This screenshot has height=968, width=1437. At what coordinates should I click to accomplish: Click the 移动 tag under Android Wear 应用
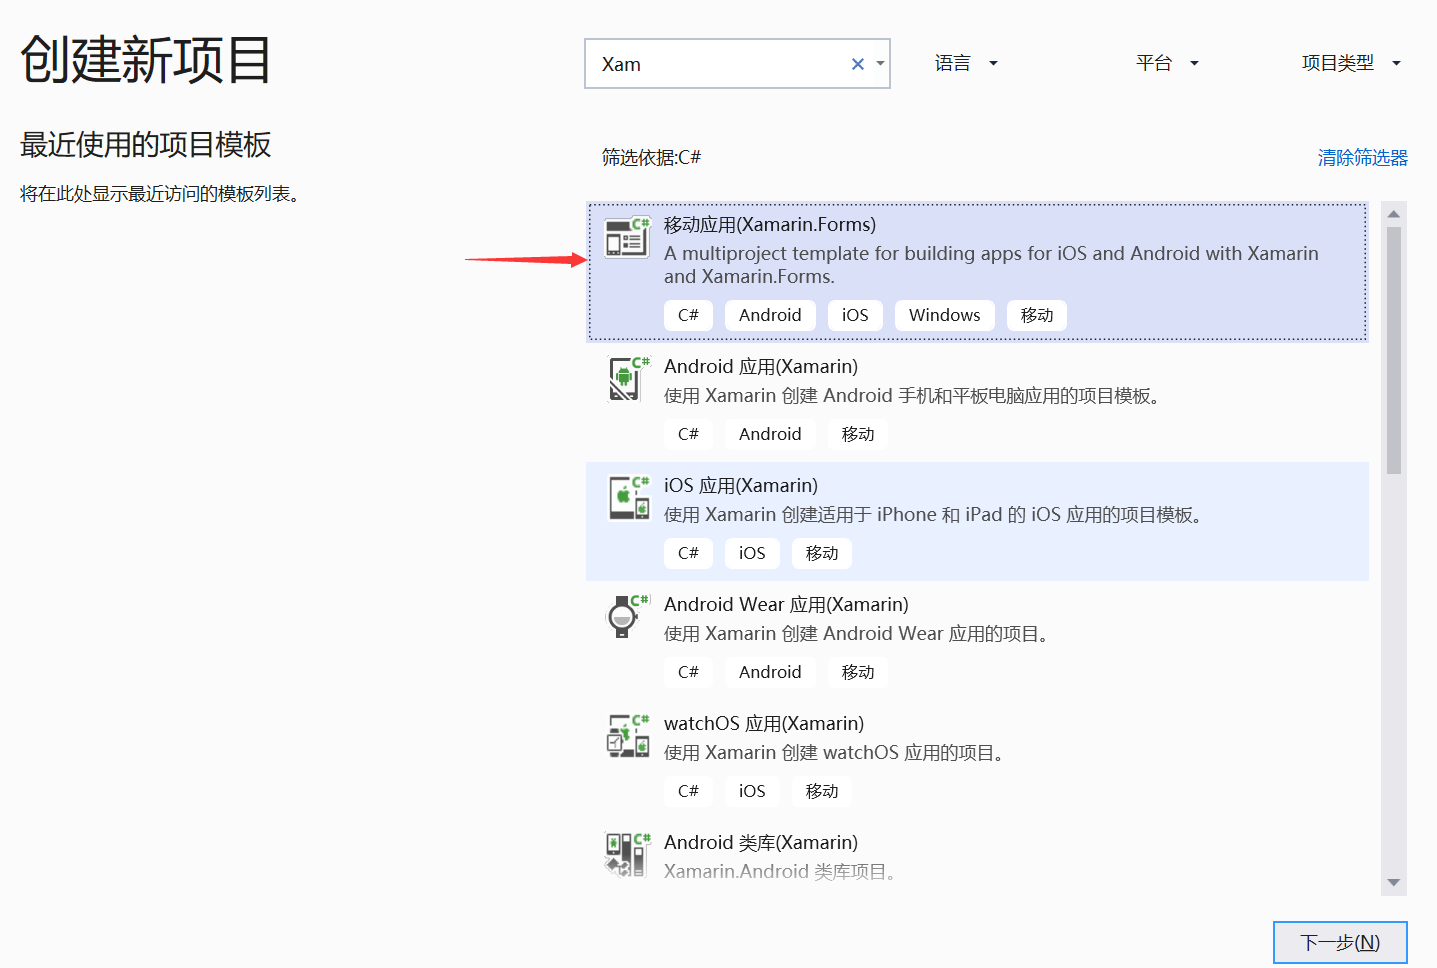click(x=858, y=672)
